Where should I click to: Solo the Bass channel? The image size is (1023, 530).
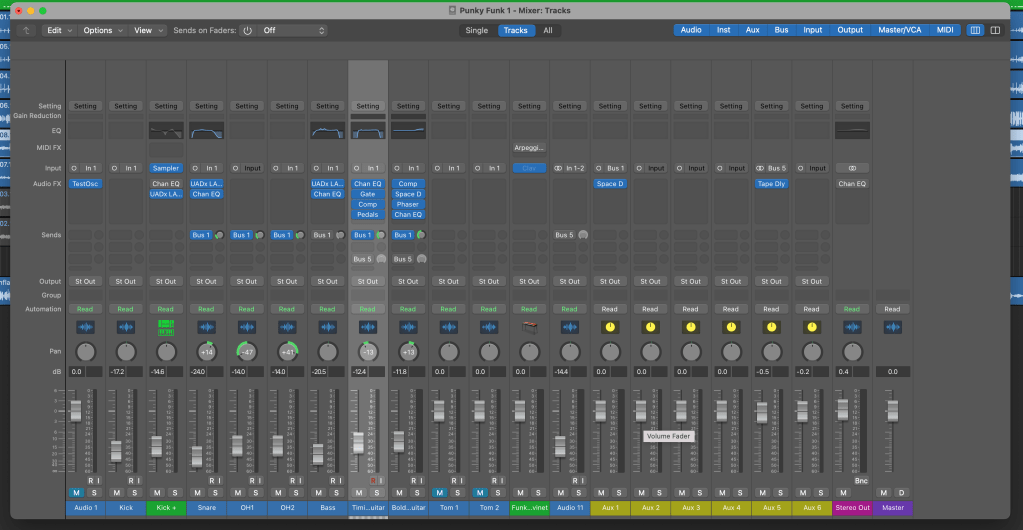[x=335, y=492]
